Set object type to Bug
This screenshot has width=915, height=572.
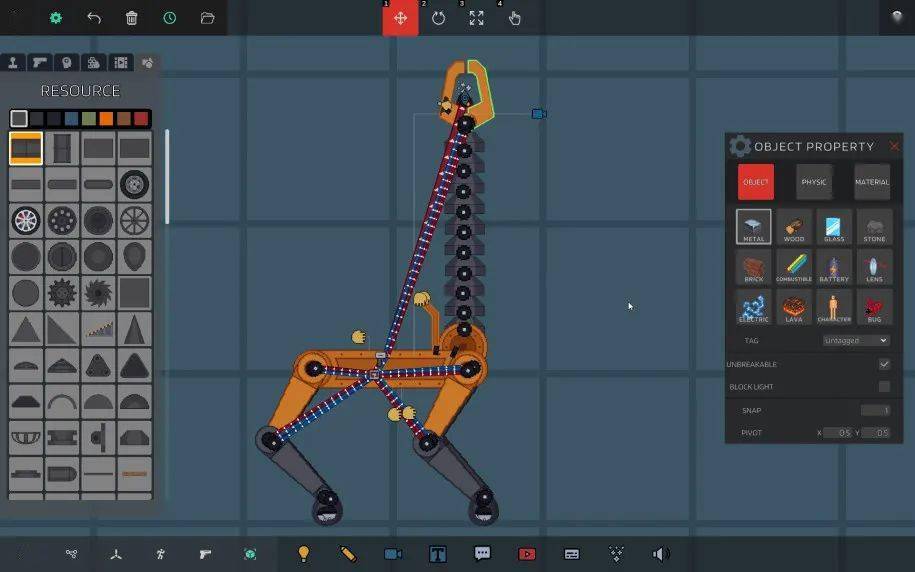(874, 307)
